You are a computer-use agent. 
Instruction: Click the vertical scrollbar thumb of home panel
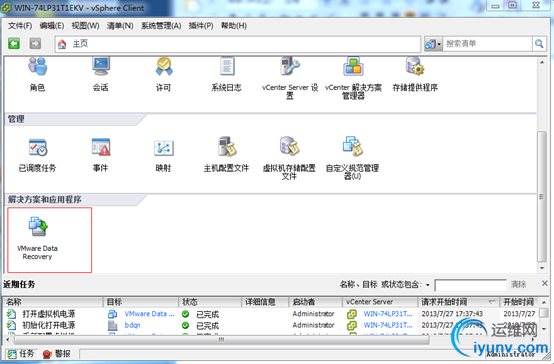click(542, 196)
